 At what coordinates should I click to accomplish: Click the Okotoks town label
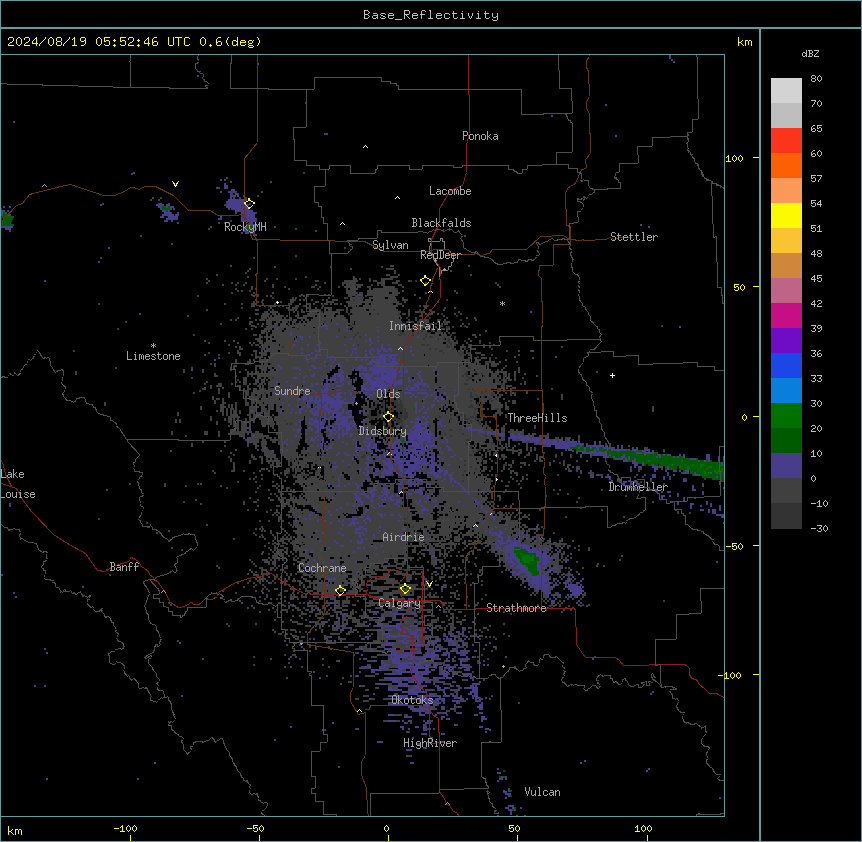tap(412, 700)
